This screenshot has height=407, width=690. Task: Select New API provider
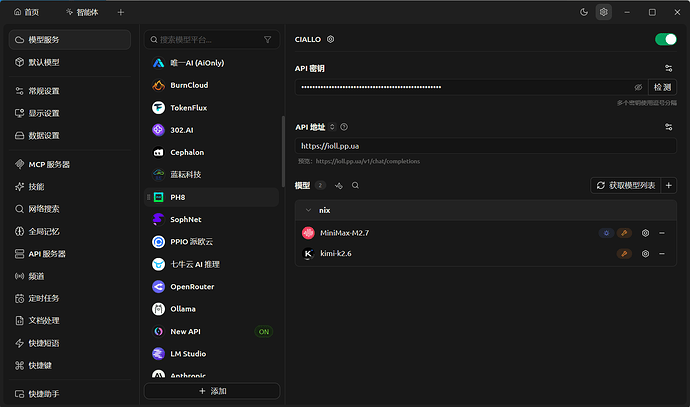coord(212,331)
